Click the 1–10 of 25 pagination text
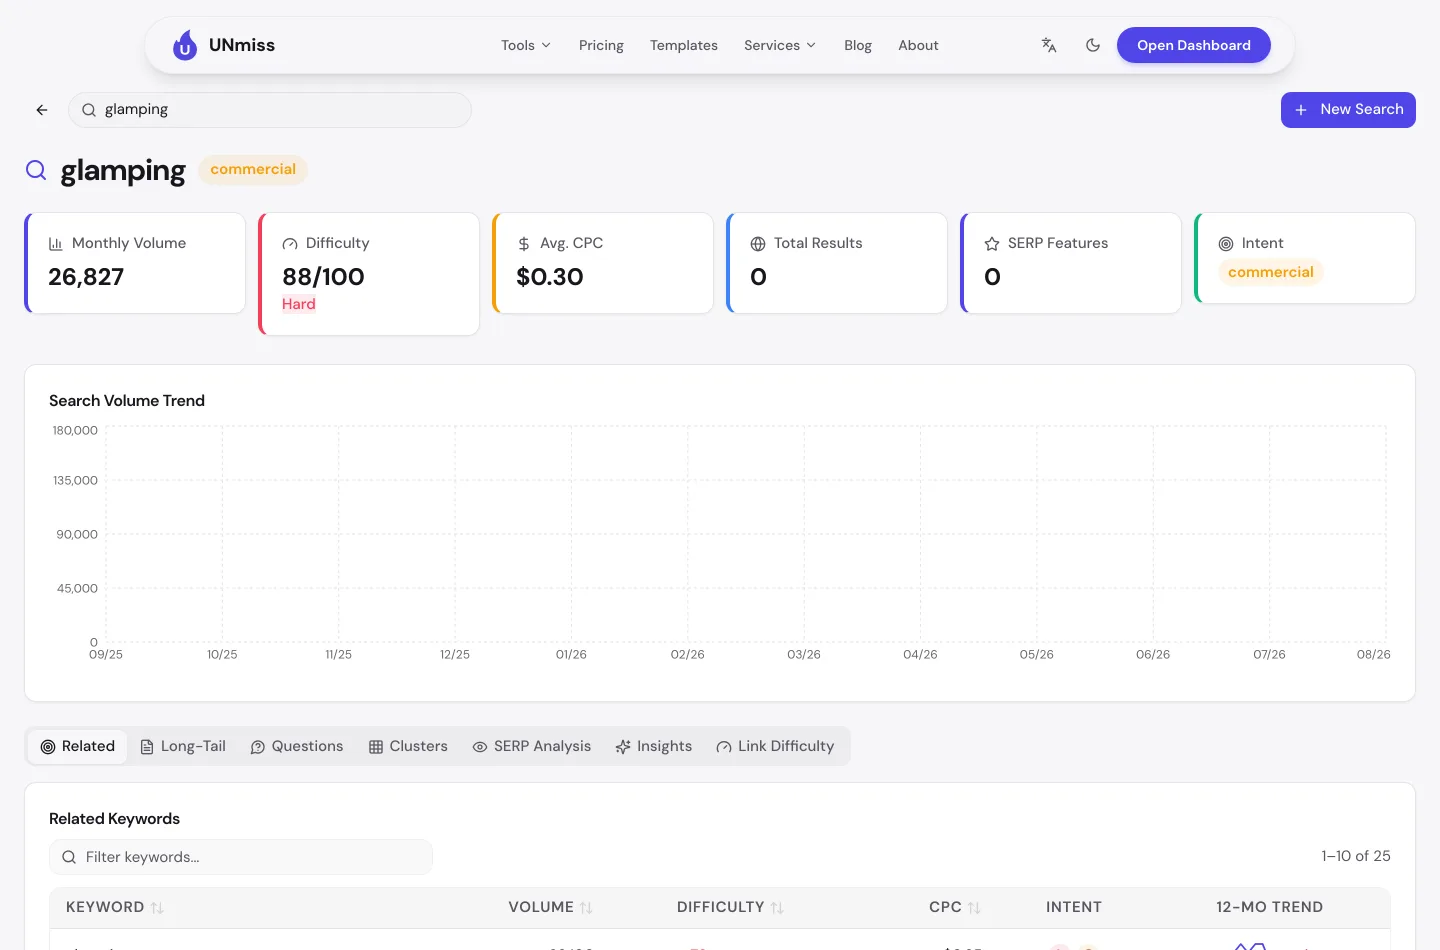 point(1356,856)
